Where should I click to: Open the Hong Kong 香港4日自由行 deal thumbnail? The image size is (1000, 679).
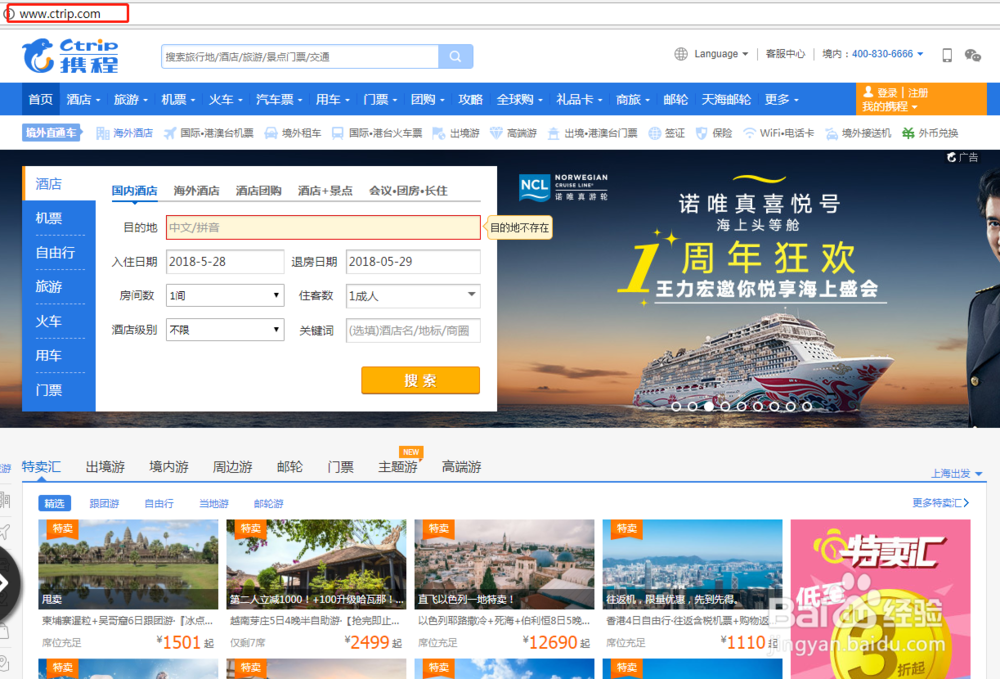coord(693,564)
